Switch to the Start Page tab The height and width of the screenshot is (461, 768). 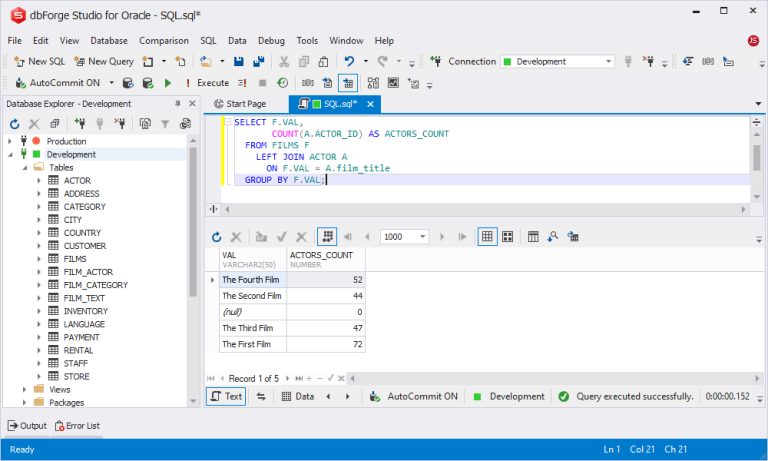pyautogui.click(x=240, y=104)
